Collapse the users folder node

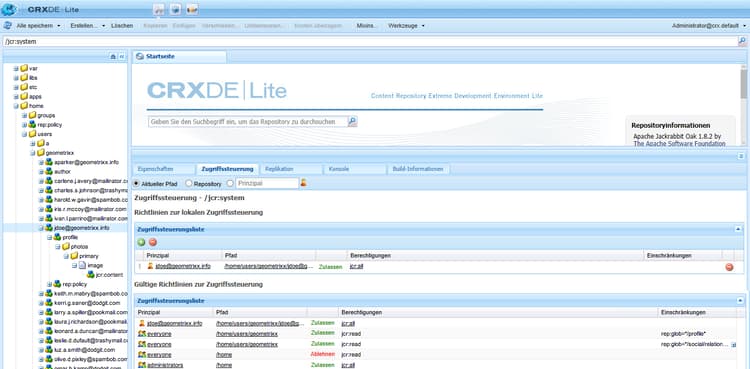24,134
